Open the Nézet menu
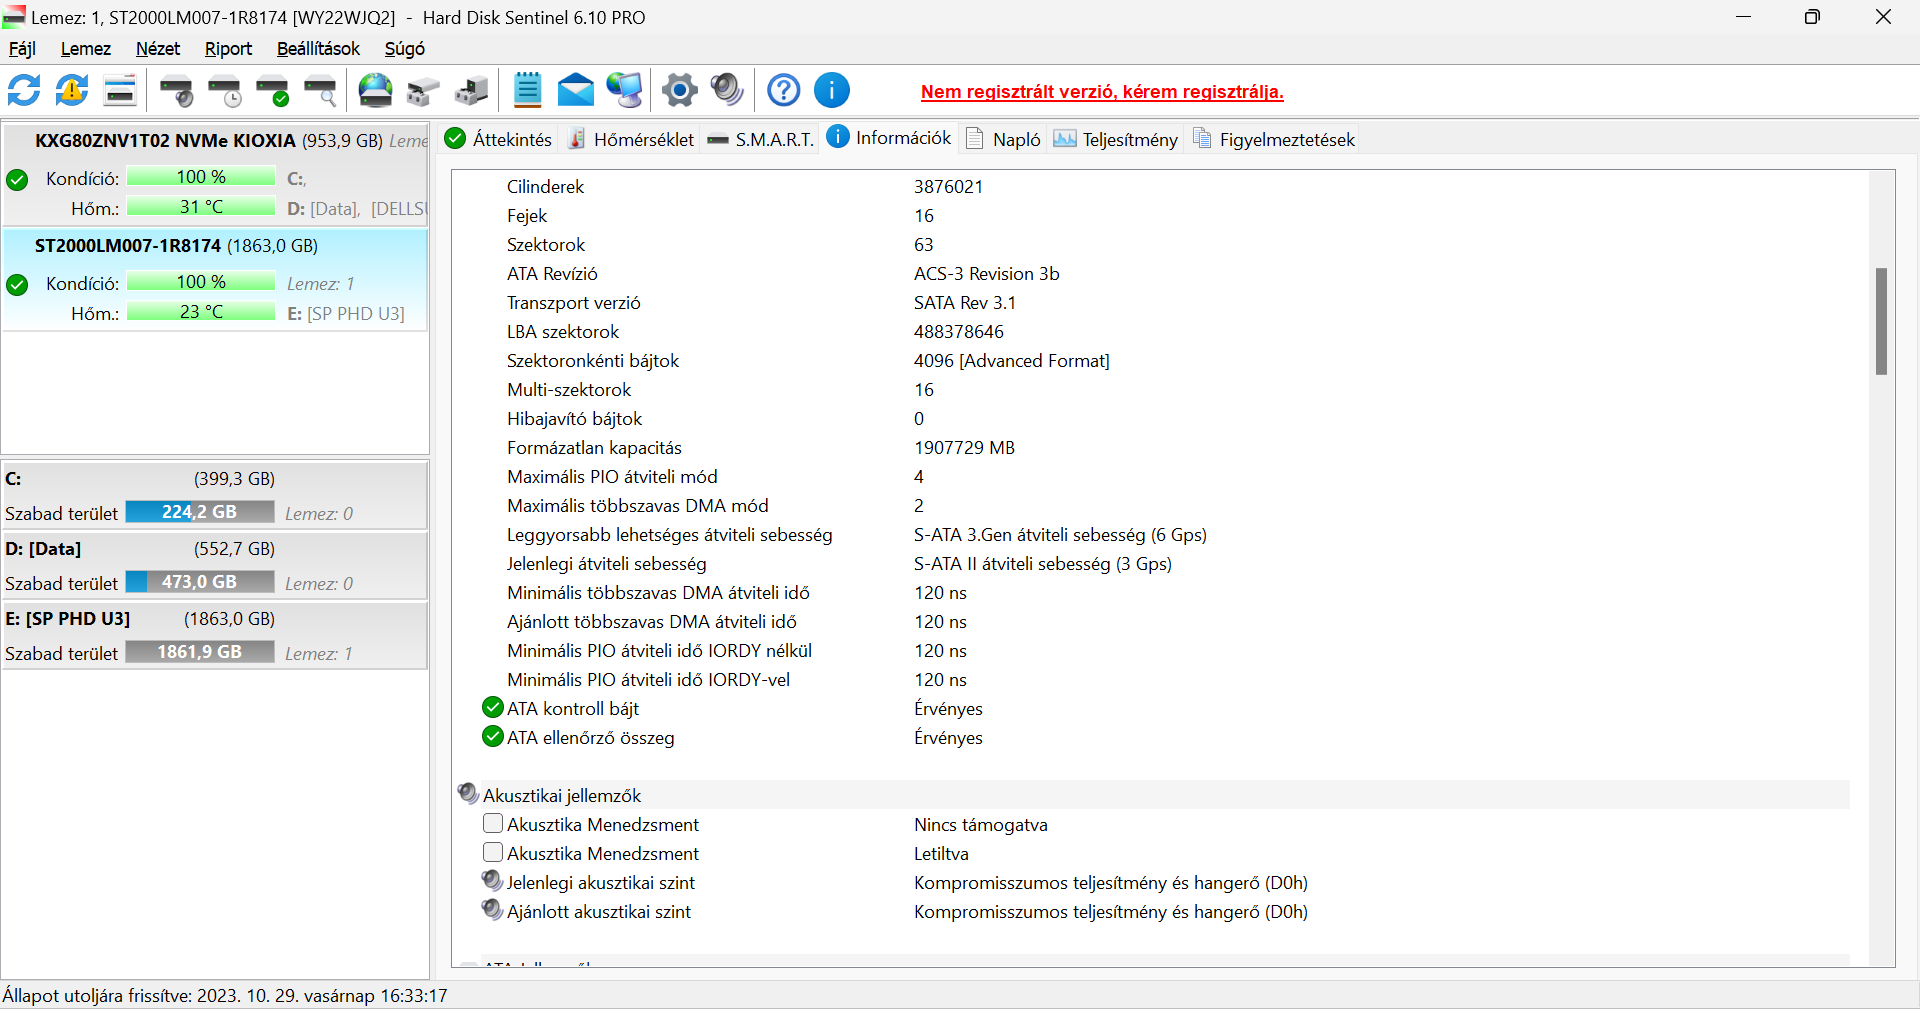This screenshot has height=1009, width=1920. 158,48
